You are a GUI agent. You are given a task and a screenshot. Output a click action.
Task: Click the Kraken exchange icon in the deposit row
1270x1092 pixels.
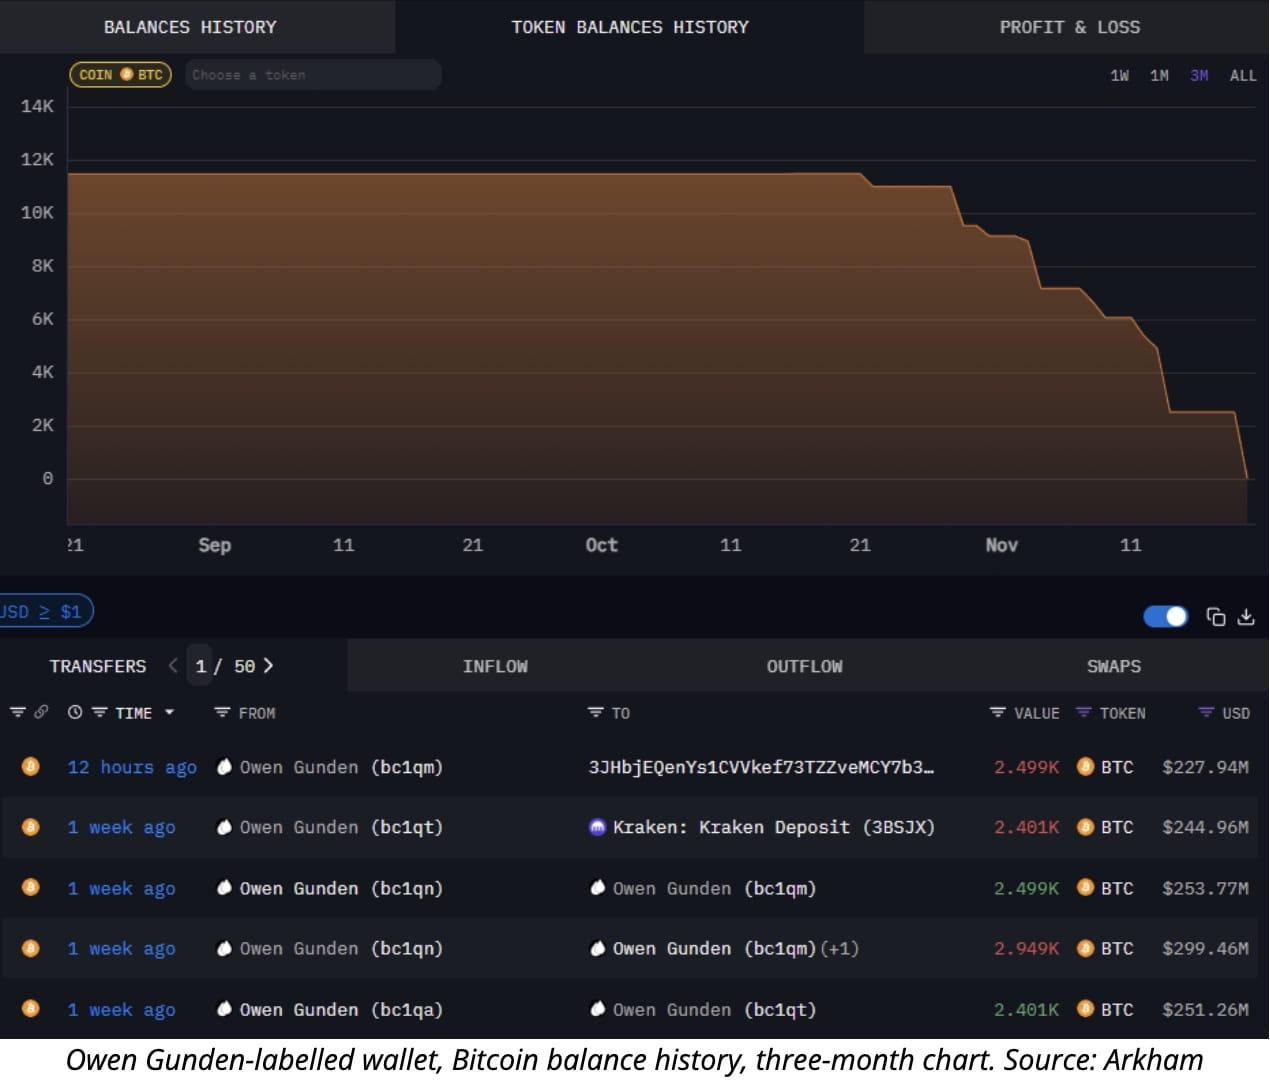pos(597,827)
